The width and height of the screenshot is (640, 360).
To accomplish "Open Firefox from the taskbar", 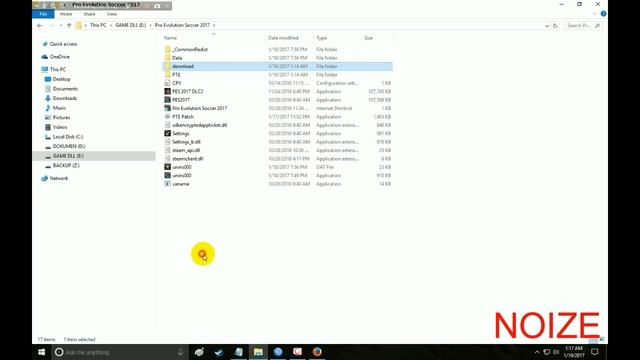I will (x=317, y=352).
